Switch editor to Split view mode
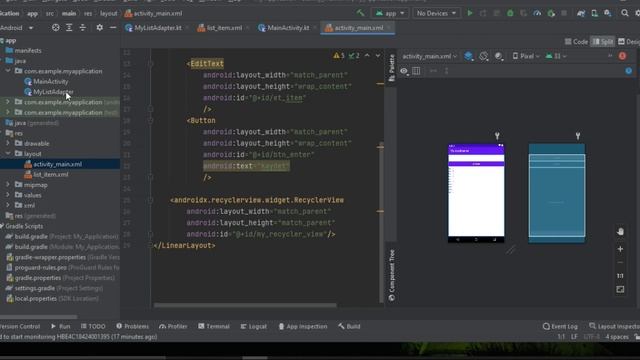 point(603,42)
